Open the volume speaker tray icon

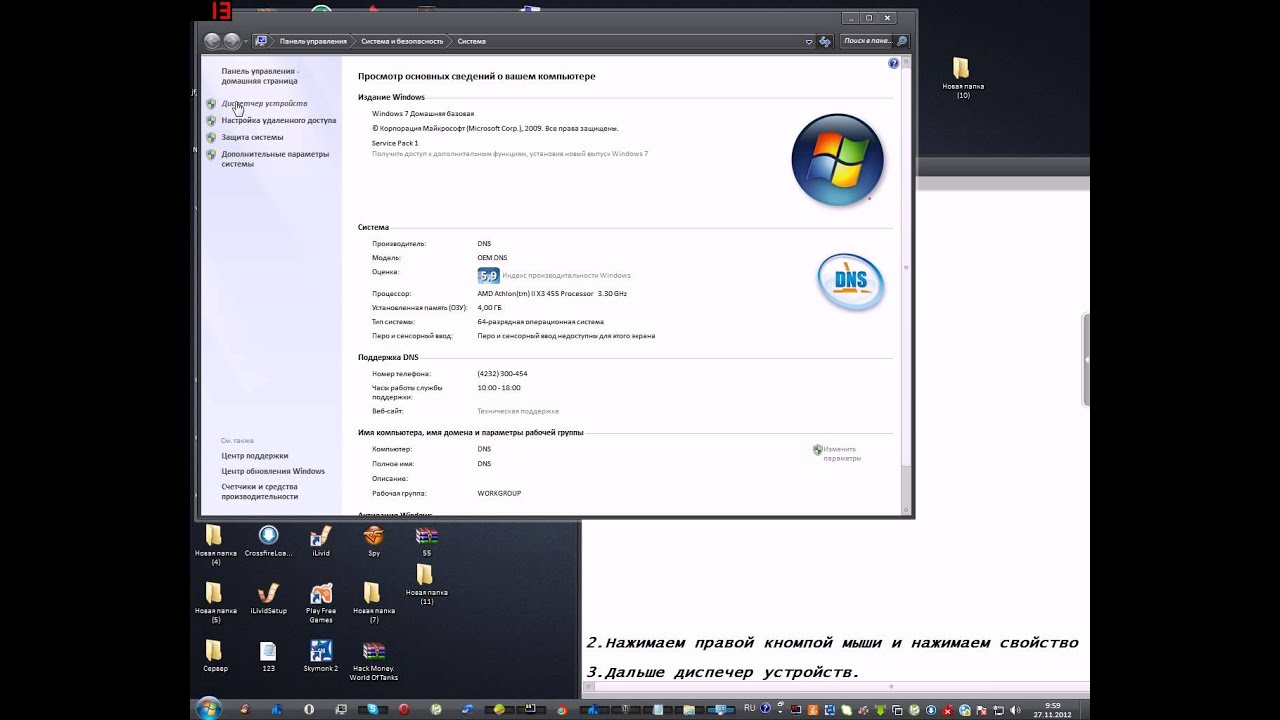point(1014,709)
